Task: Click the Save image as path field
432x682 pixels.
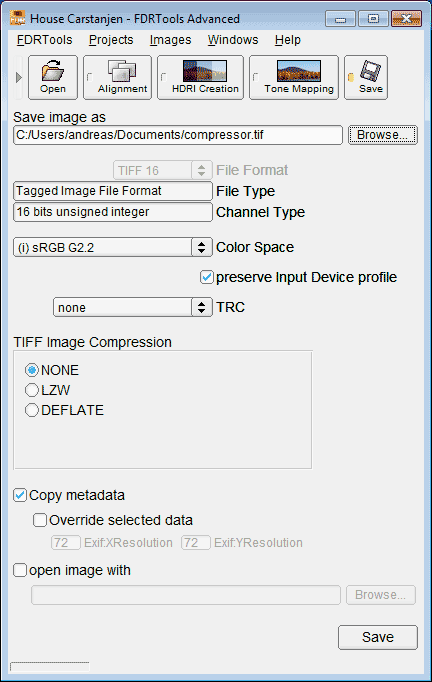Action: 178,135
